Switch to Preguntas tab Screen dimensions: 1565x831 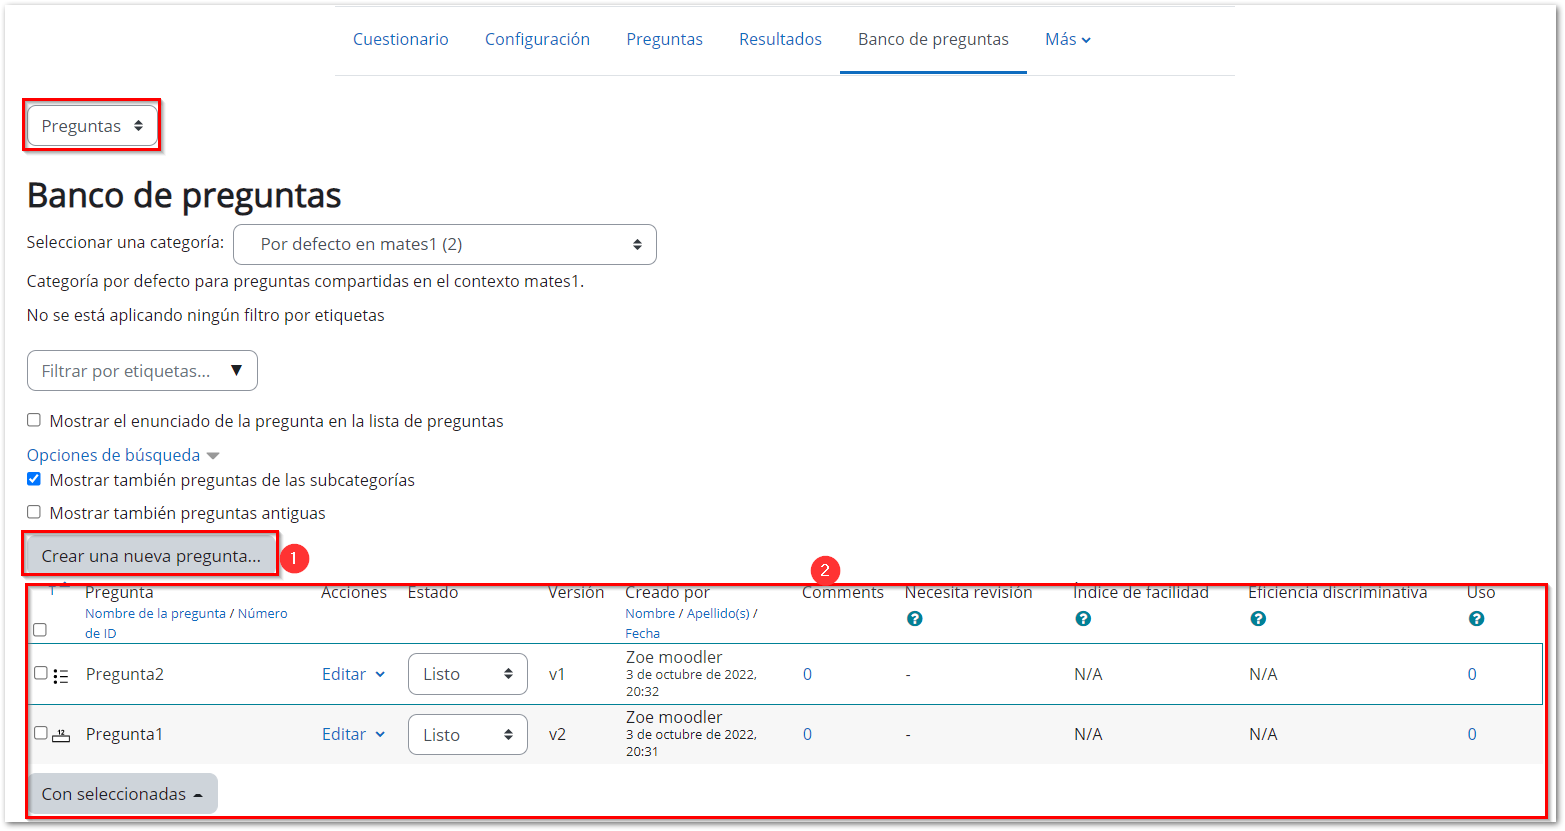pos(664,39)
